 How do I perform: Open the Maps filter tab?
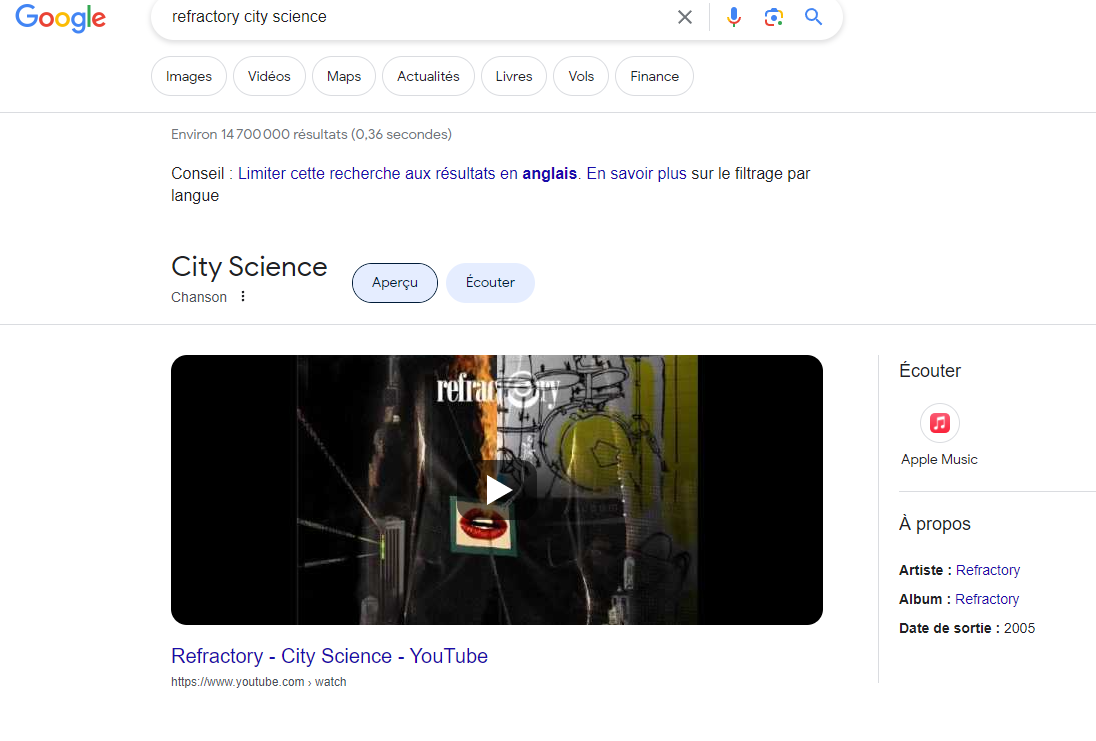pyautogui.click(x=344, y=77)
